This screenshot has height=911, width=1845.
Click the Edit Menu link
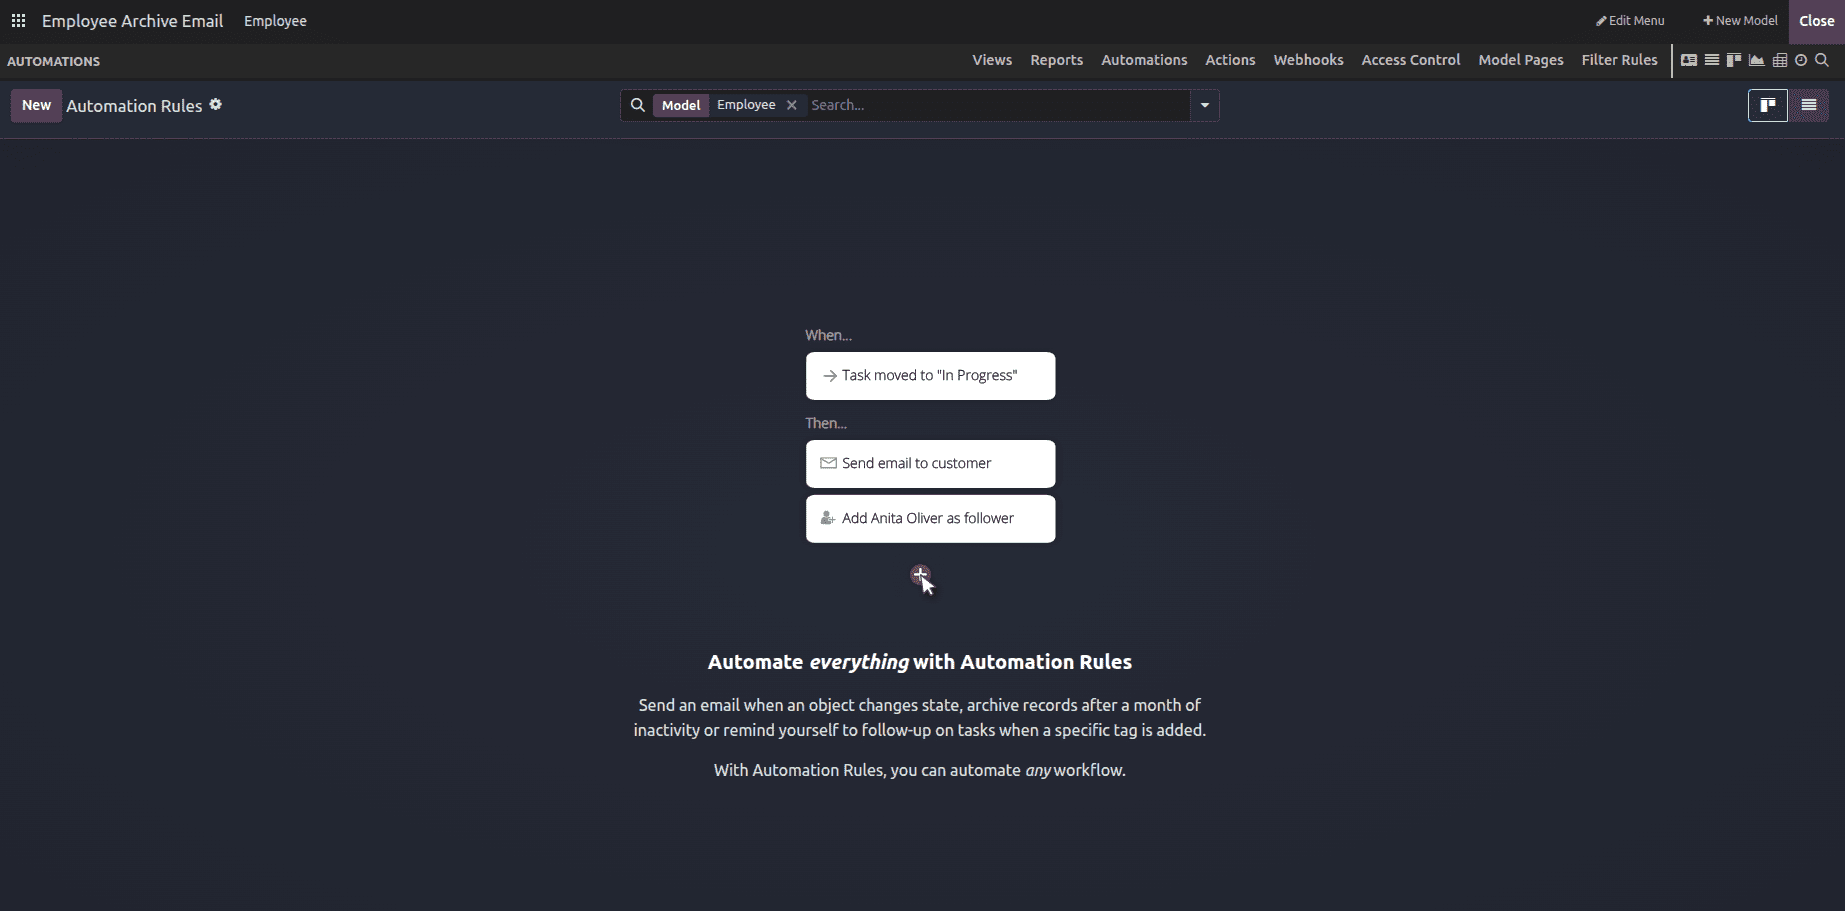pyautogui.click(x=1630, y=20)
